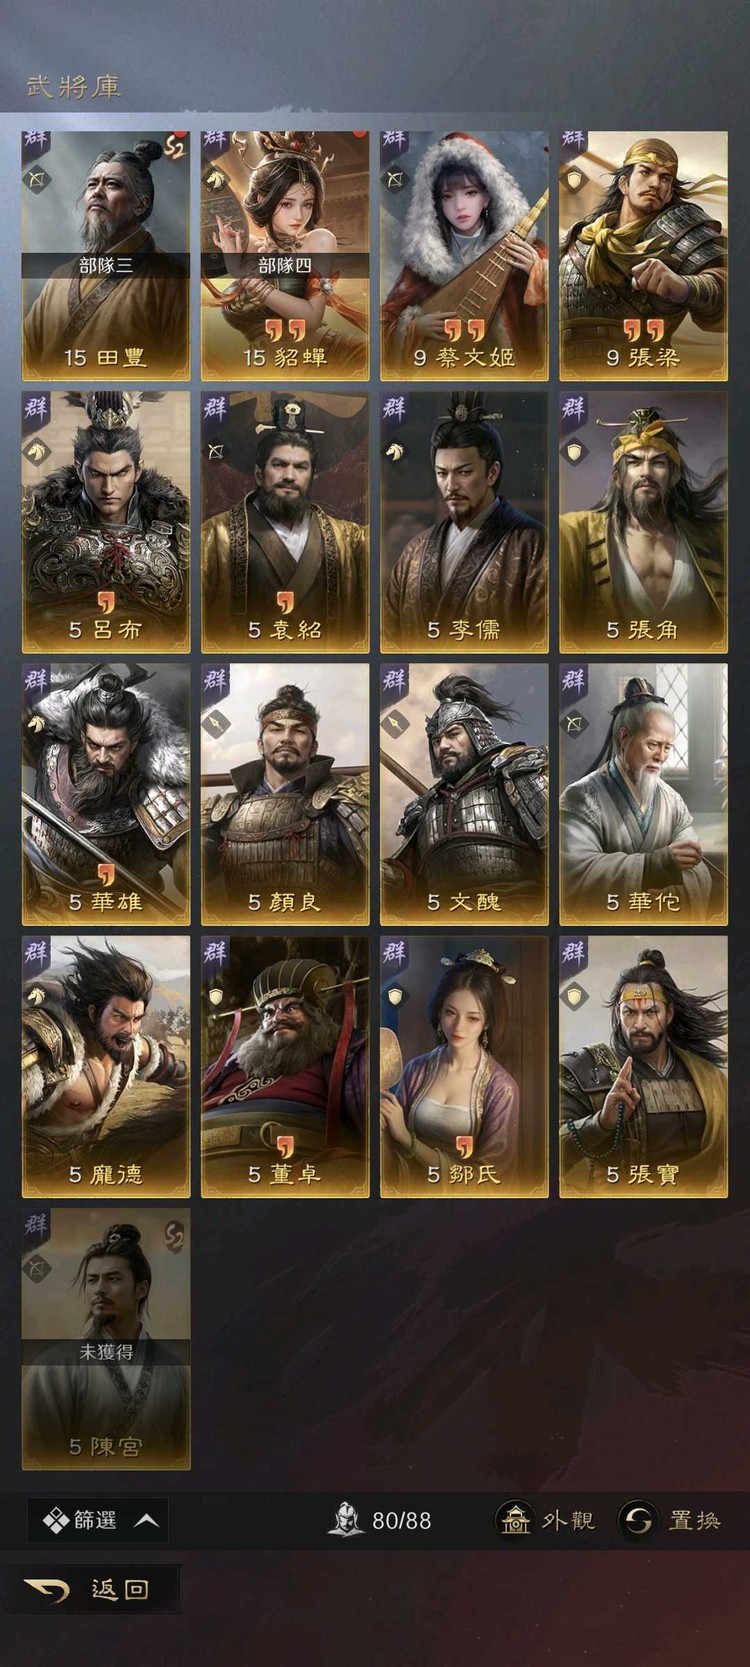Select the 董卓 general card

coord(285,1067)
